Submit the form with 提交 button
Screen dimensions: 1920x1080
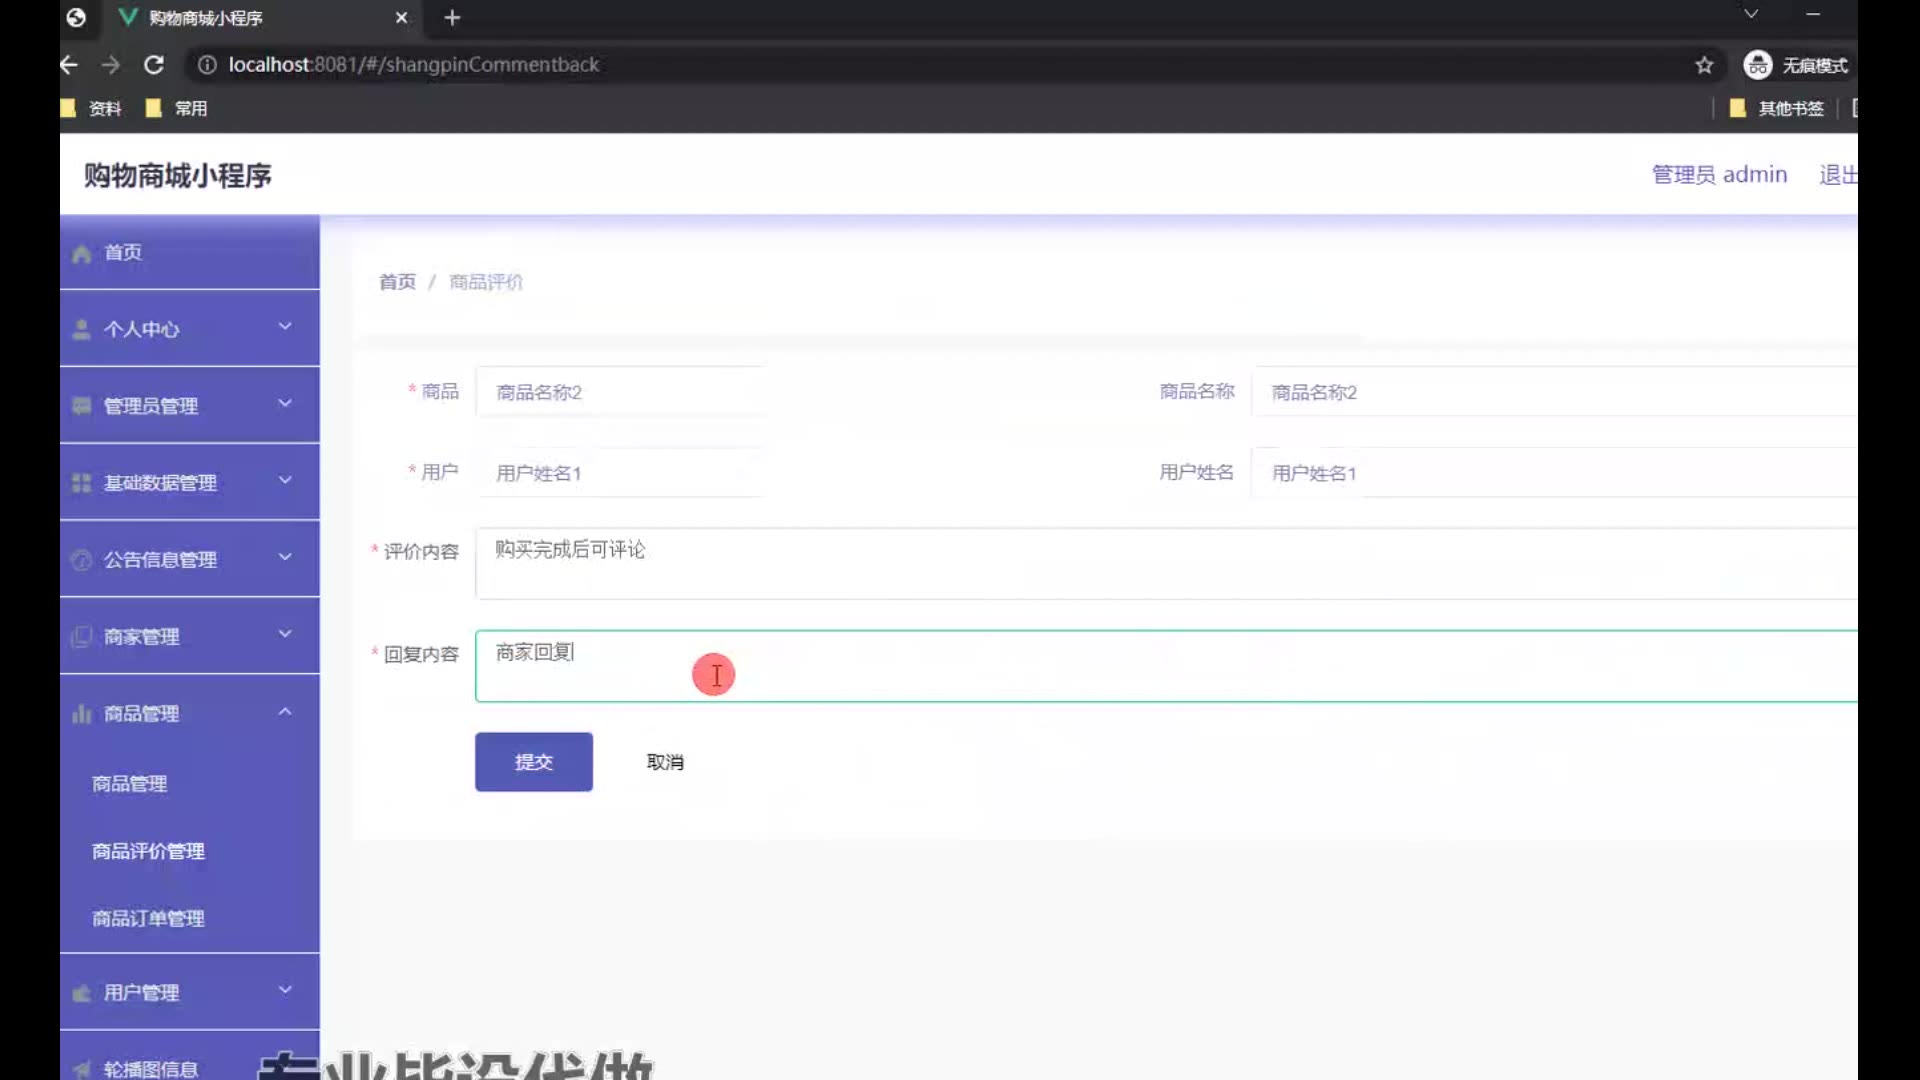coord(533,762)
